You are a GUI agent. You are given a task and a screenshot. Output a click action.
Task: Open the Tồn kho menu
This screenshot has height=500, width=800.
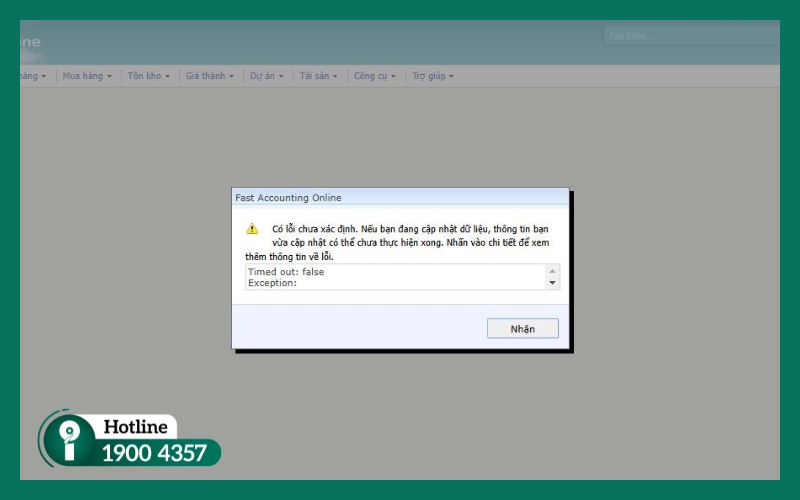pos(148,76)
